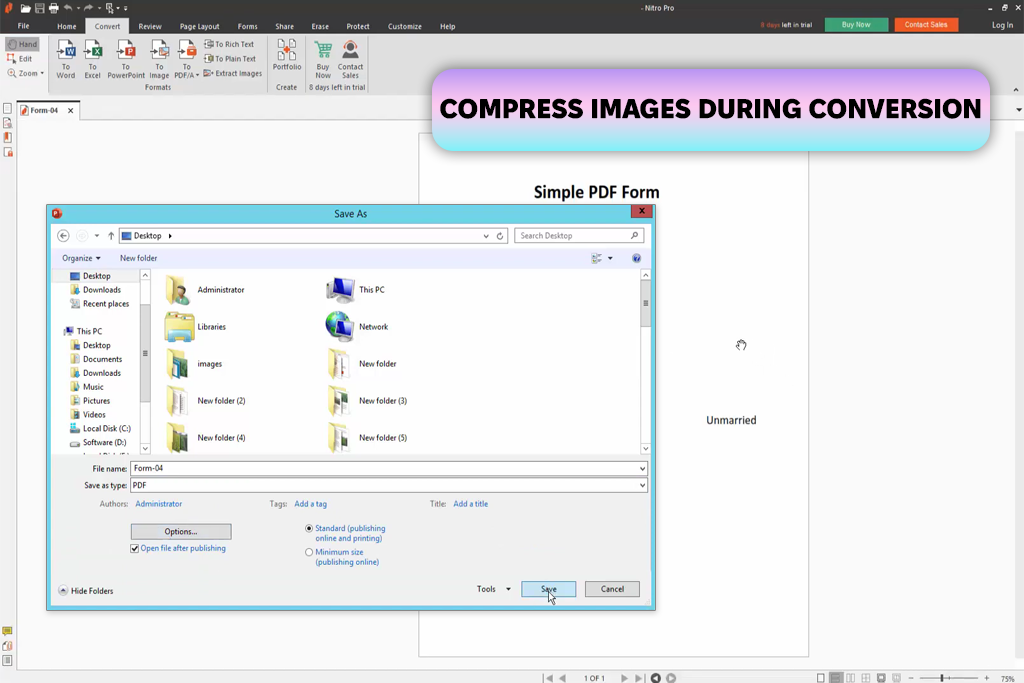Click the Add a tag link
The height and width of the screenshot is (683, 1024).
pyautogui.click(x=311, y=504)
